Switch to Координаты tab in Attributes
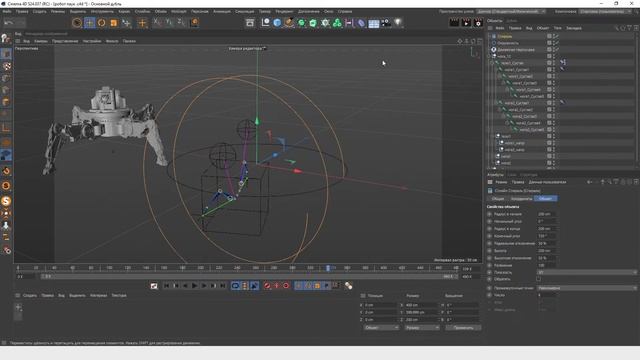This screenshot has width=640, height=360. tap(521, 199)
